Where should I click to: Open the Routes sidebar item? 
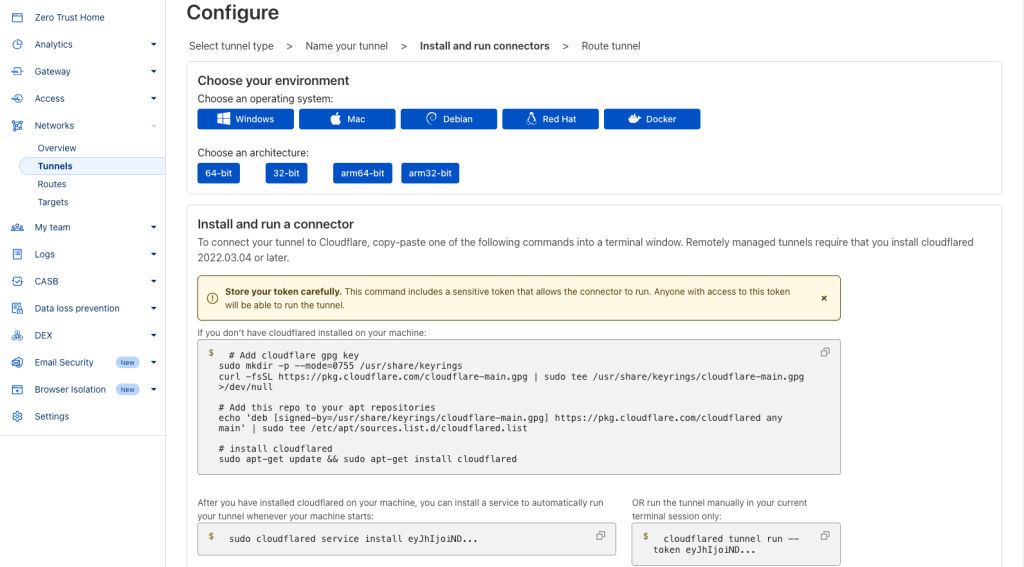tap(52, 184)
